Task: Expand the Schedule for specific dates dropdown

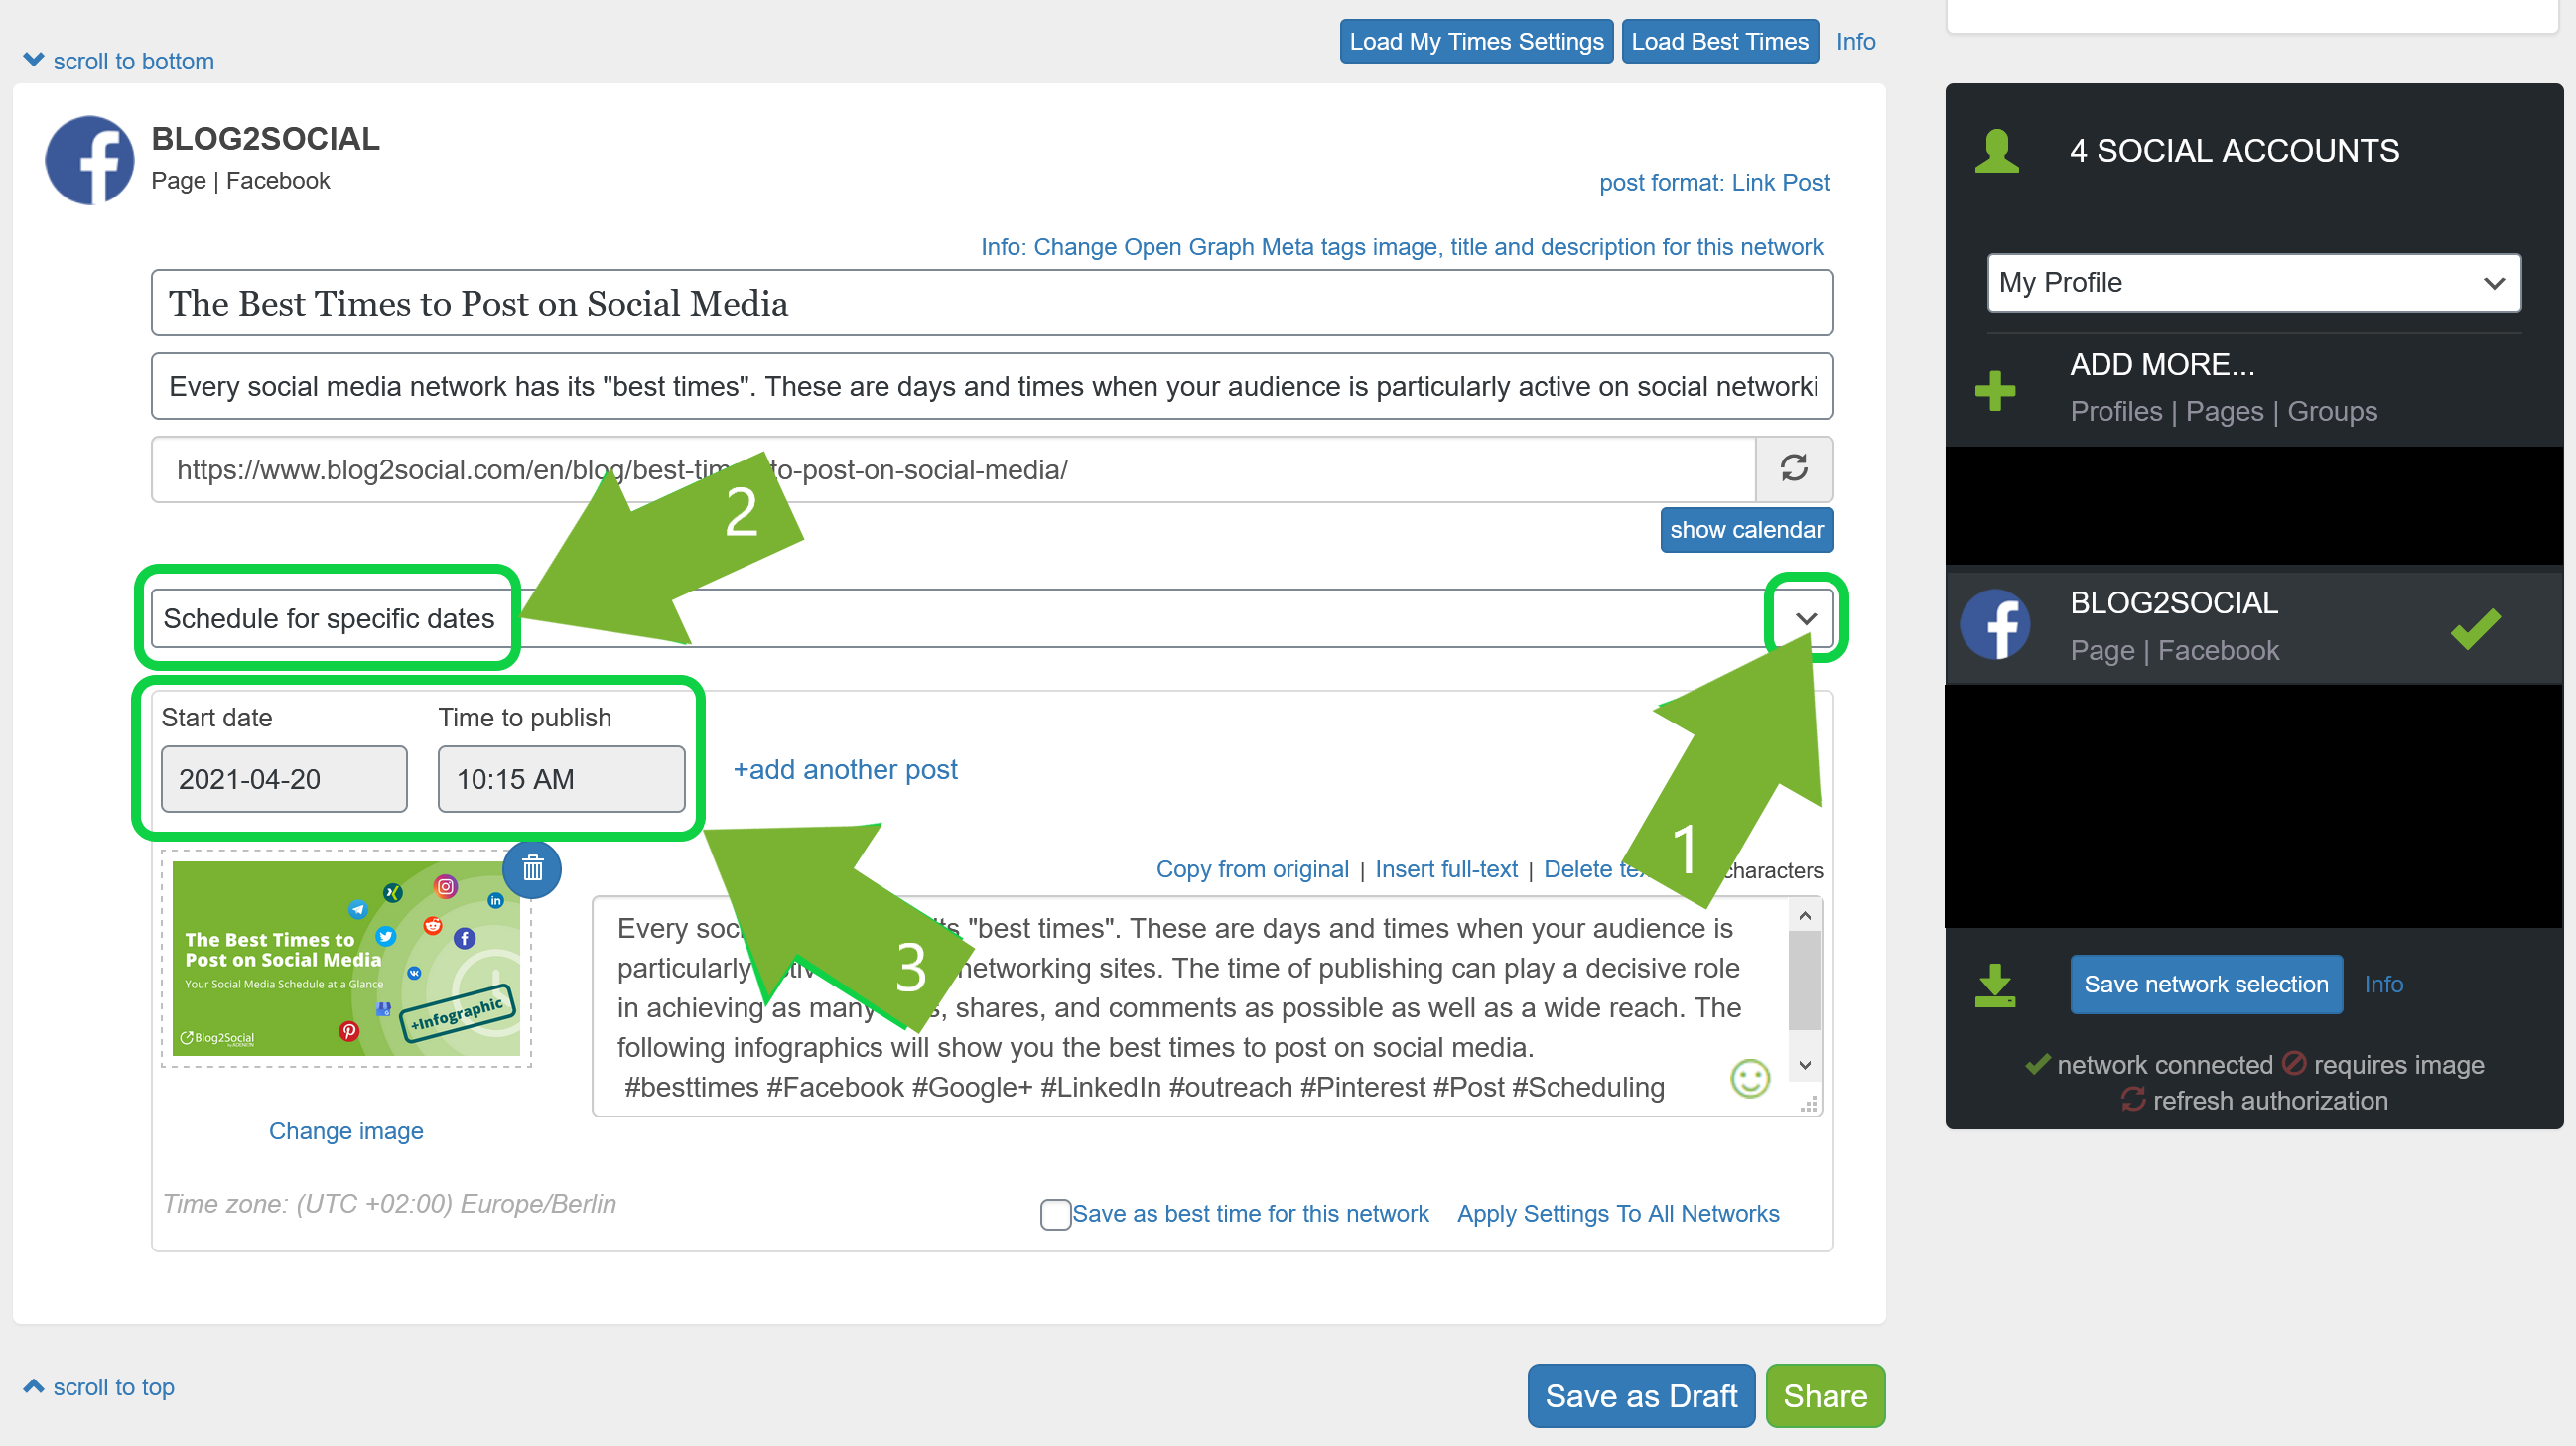Action: tap(1805, 619)
